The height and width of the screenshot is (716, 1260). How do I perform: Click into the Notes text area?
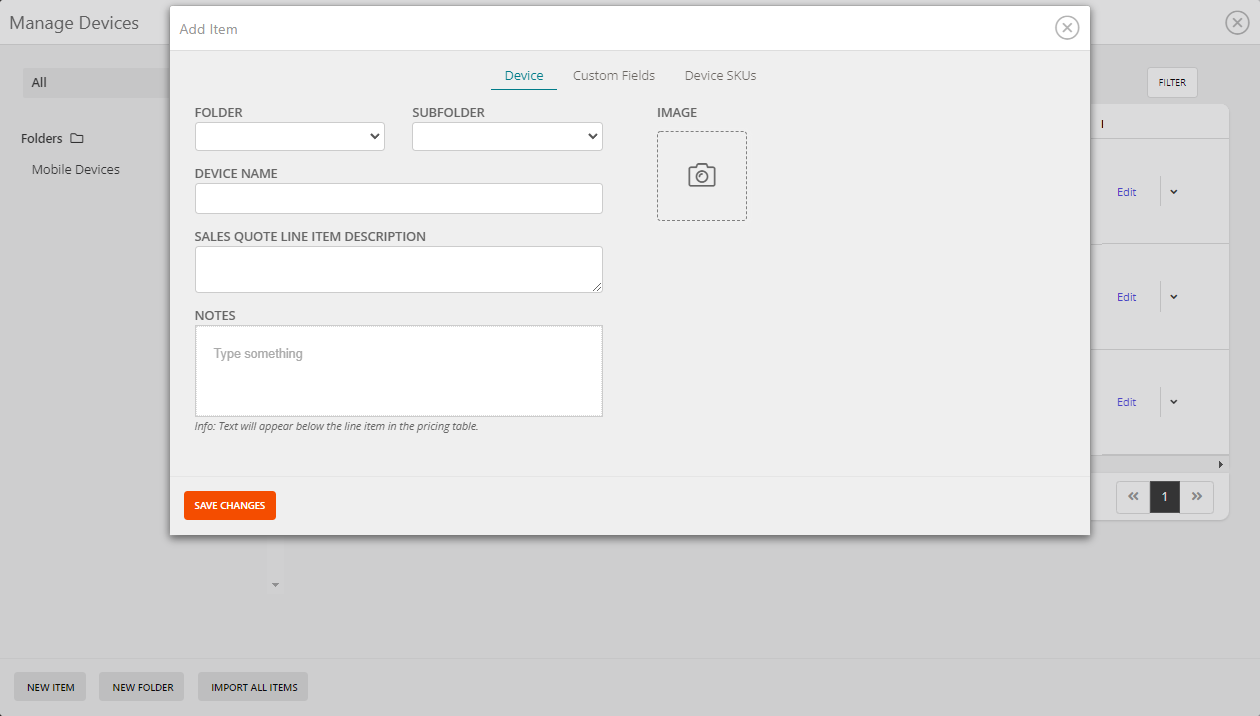tap(398, 370)
